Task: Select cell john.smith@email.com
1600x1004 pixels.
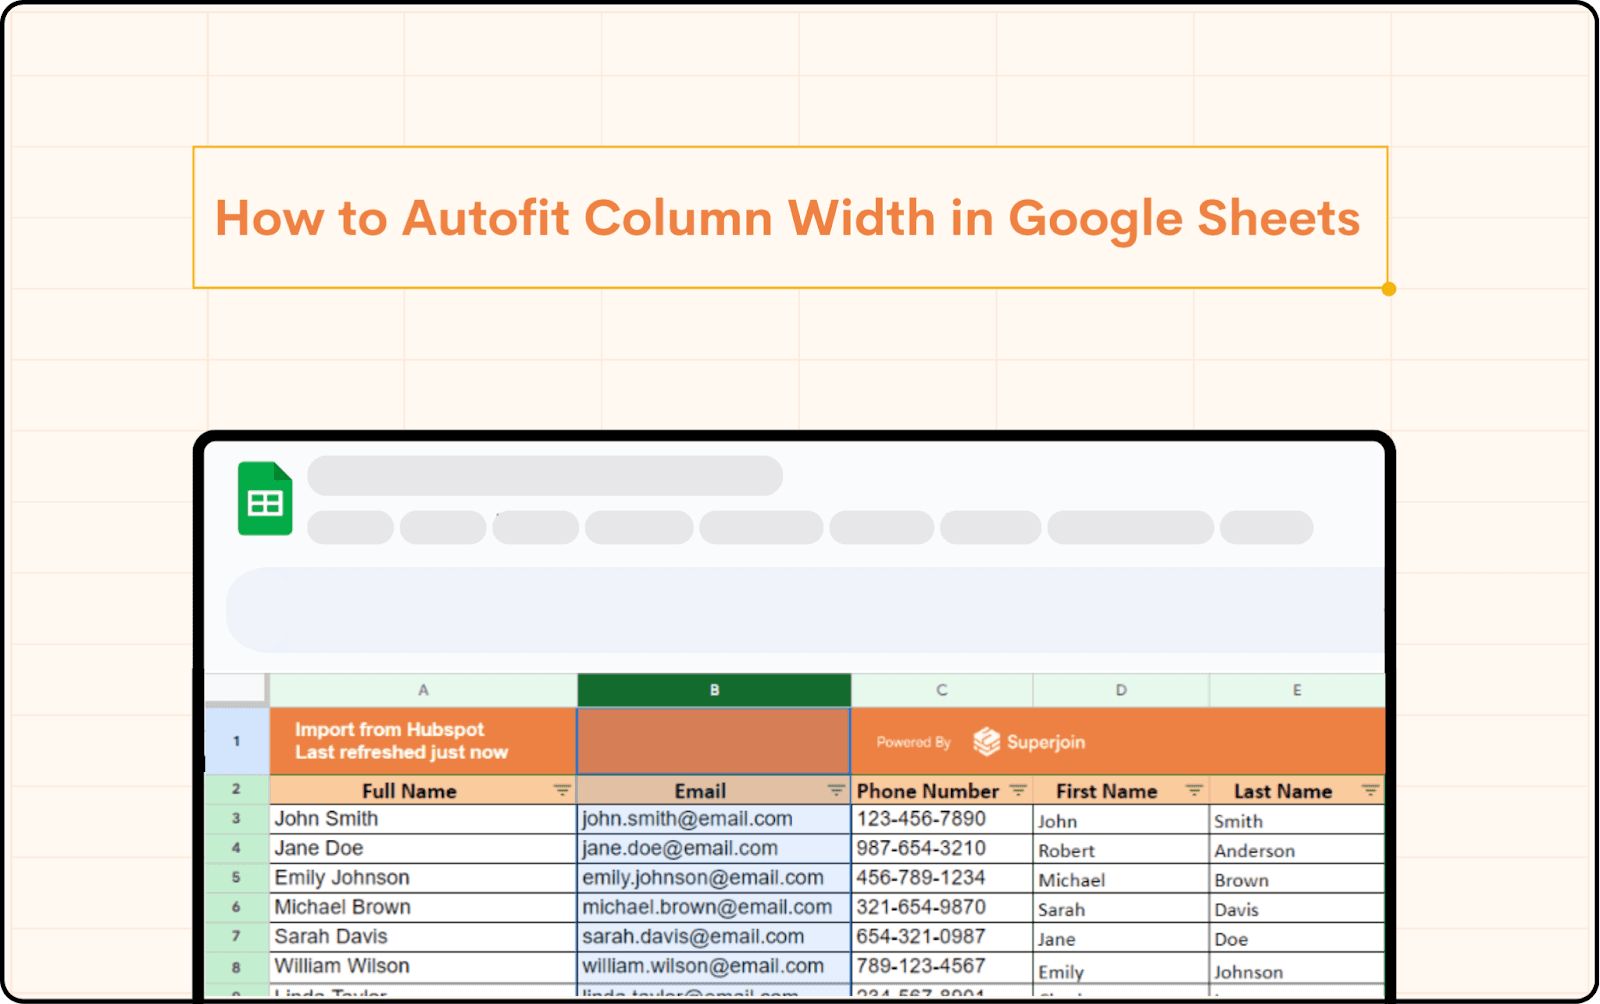Action: [x=714, y=819]
